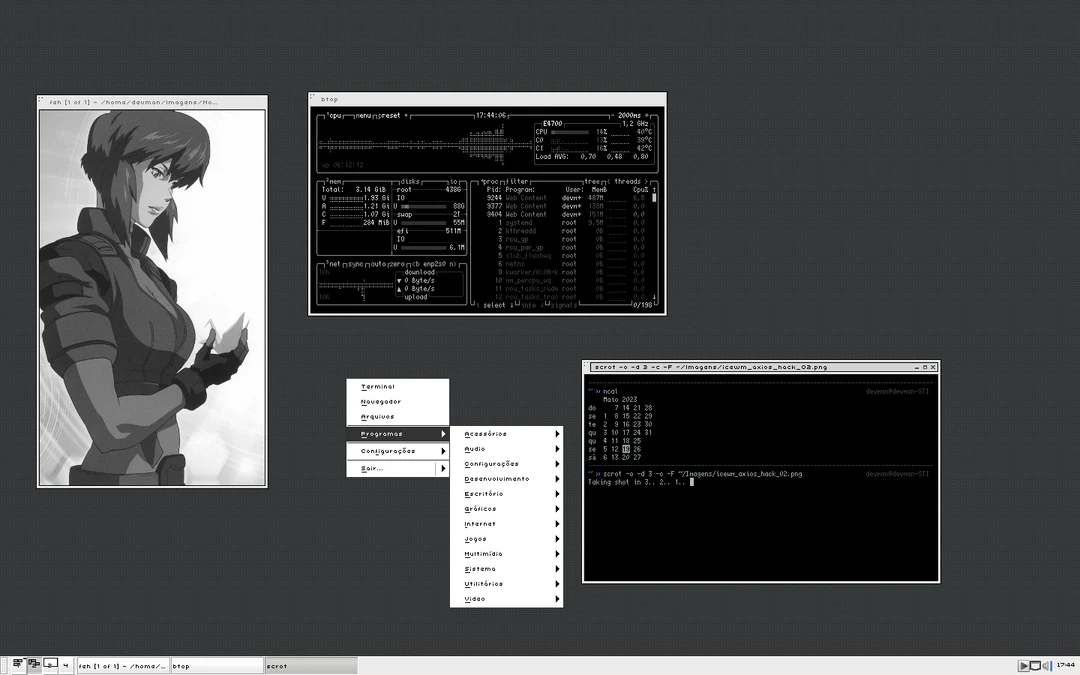The image size is (1080, 675).
Task: Click the 'filter' control in btop's process panel
Action: tap(516, 181)
